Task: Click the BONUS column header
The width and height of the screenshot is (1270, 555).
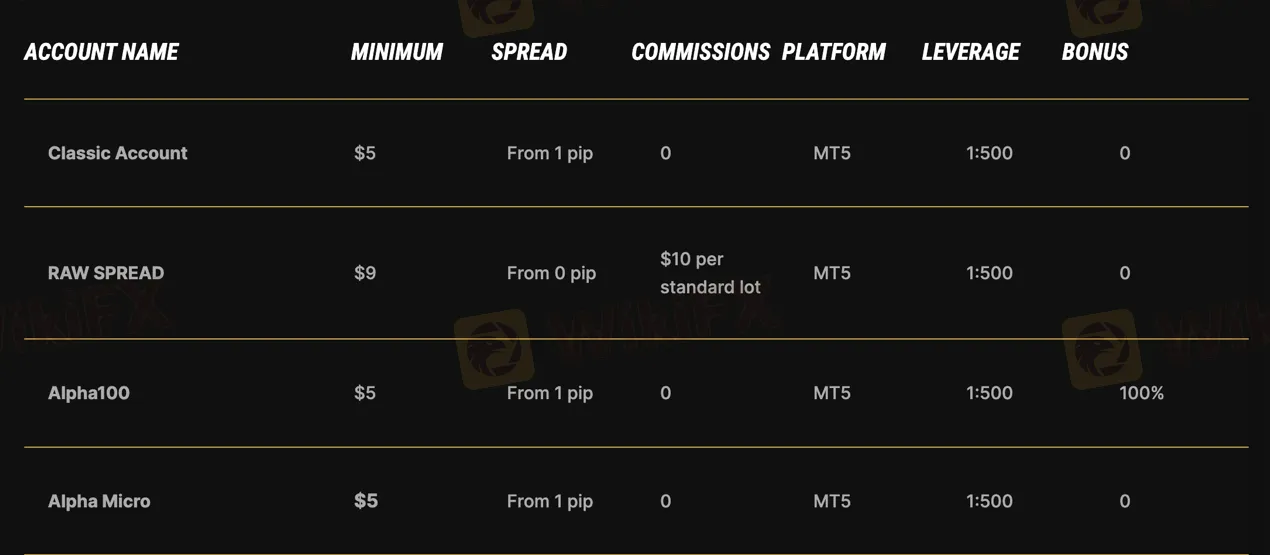Action: coord(1094,52)
